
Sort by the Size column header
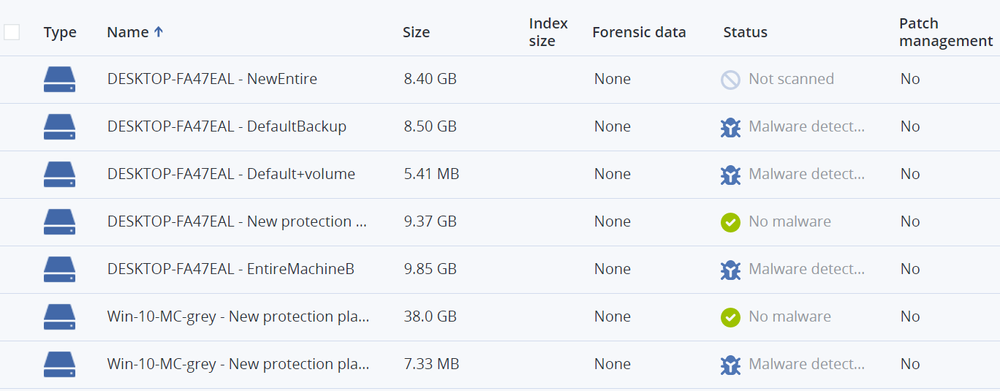coord(416,32)
